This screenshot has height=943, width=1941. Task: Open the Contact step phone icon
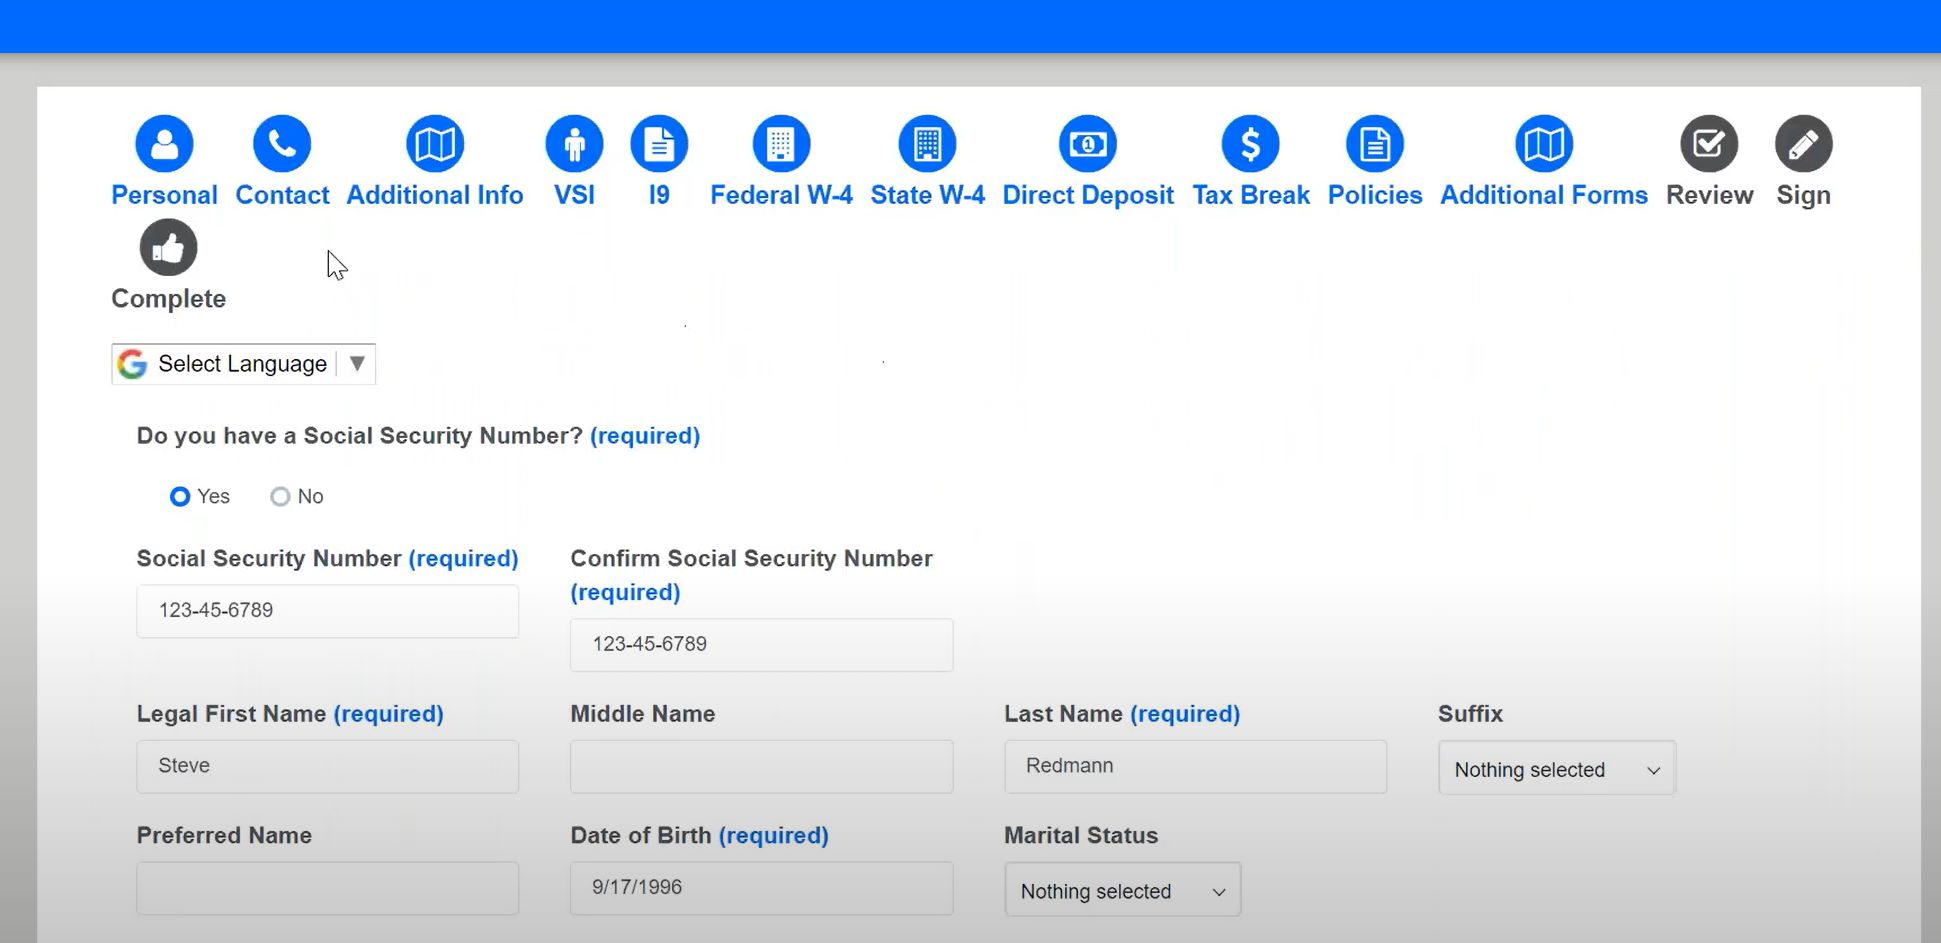[x=282, y=144]
